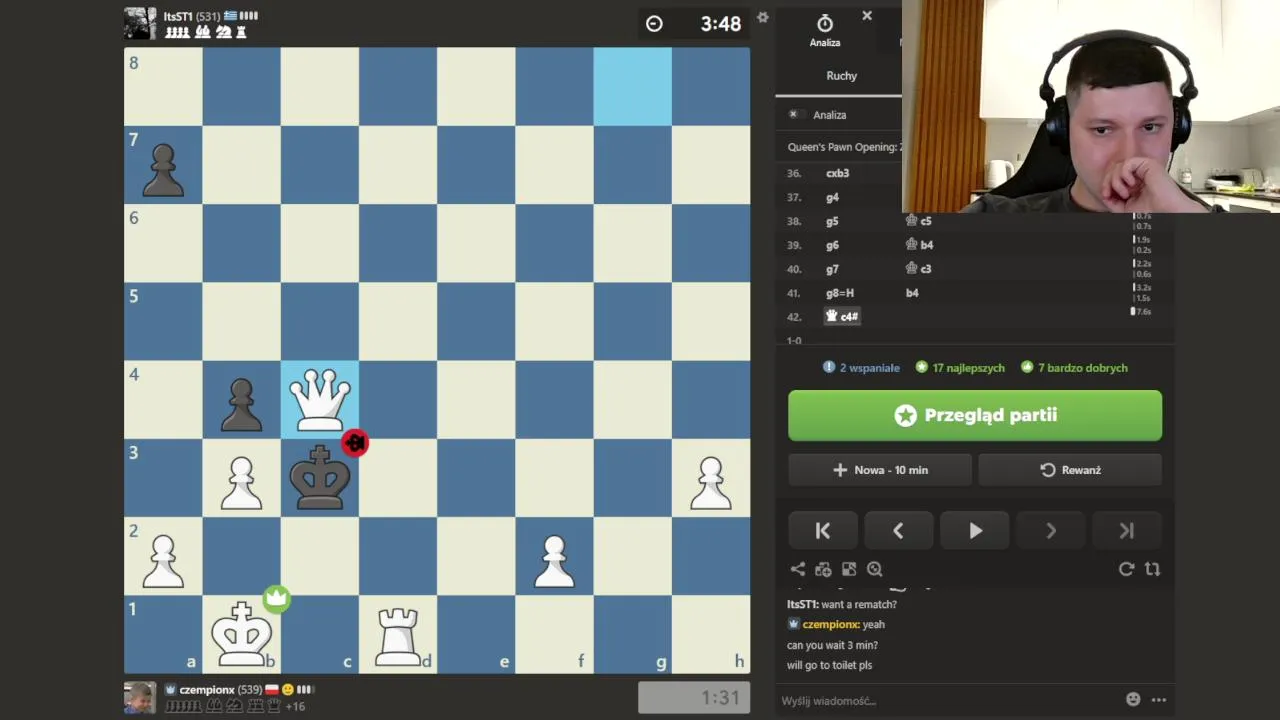Image resolution: width=1280 pixels, height=720 pixels.
Task: Click the top clock showing 3:48
Action: point(694,24)
